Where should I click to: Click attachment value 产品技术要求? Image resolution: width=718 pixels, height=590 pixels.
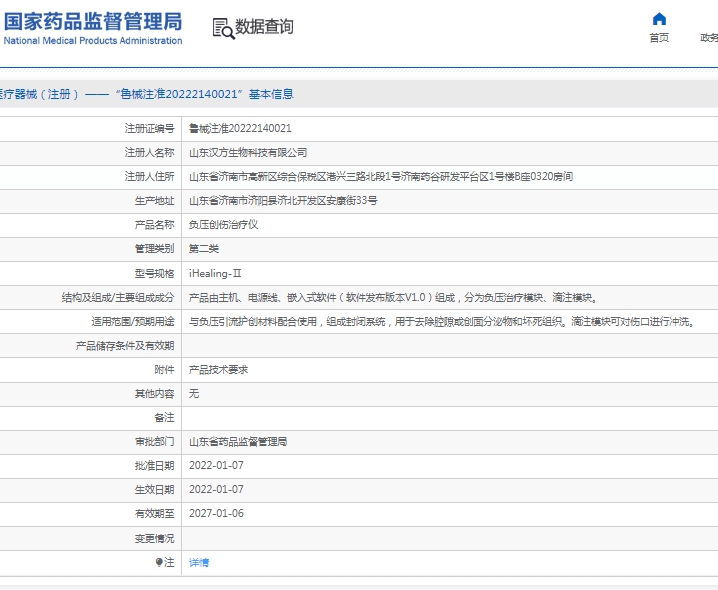(218, 370)
